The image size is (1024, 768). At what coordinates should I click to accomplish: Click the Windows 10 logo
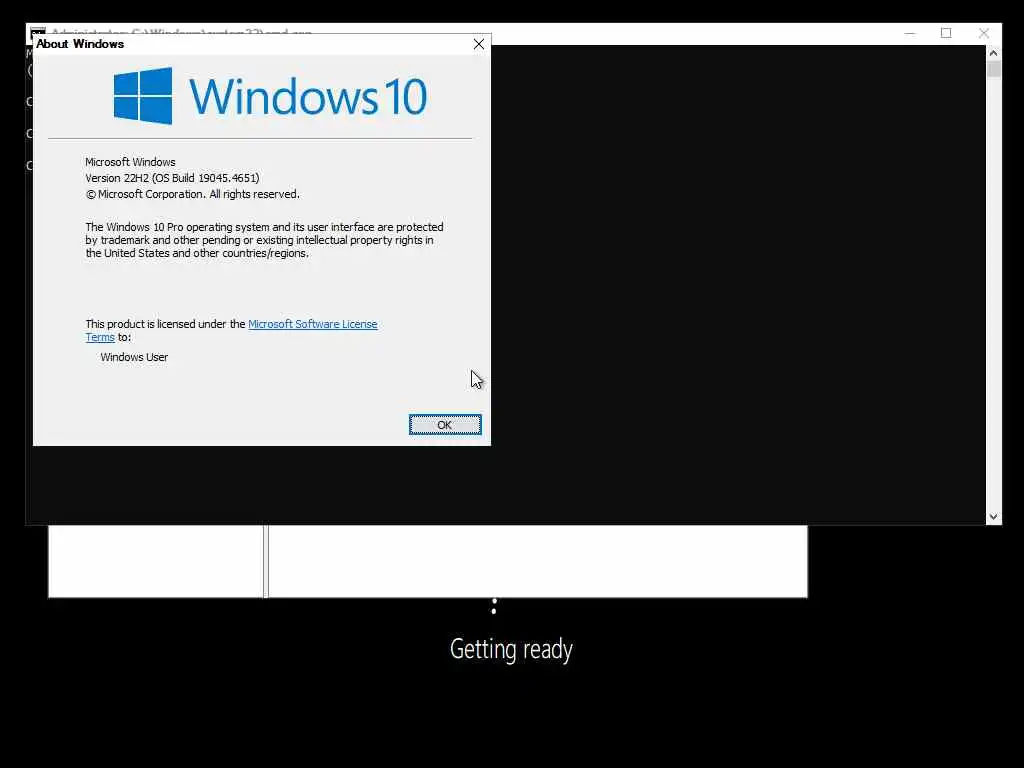click(270, 96)
